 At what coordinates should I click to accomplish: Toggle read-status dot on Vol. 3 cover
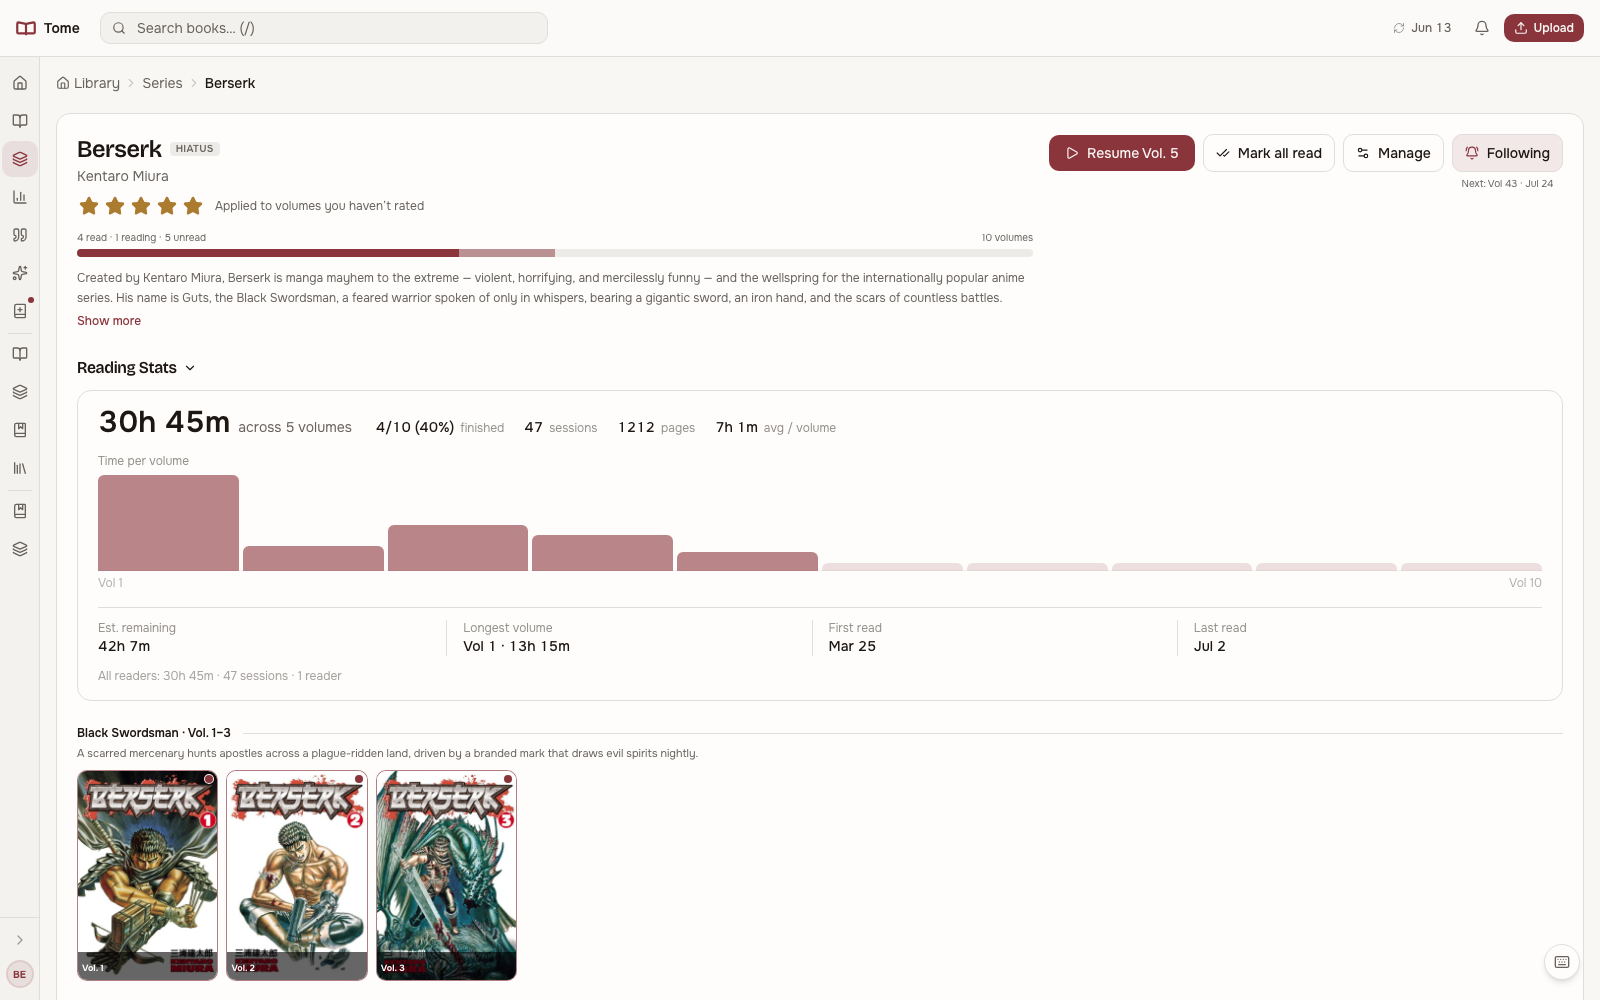(508, 779)
